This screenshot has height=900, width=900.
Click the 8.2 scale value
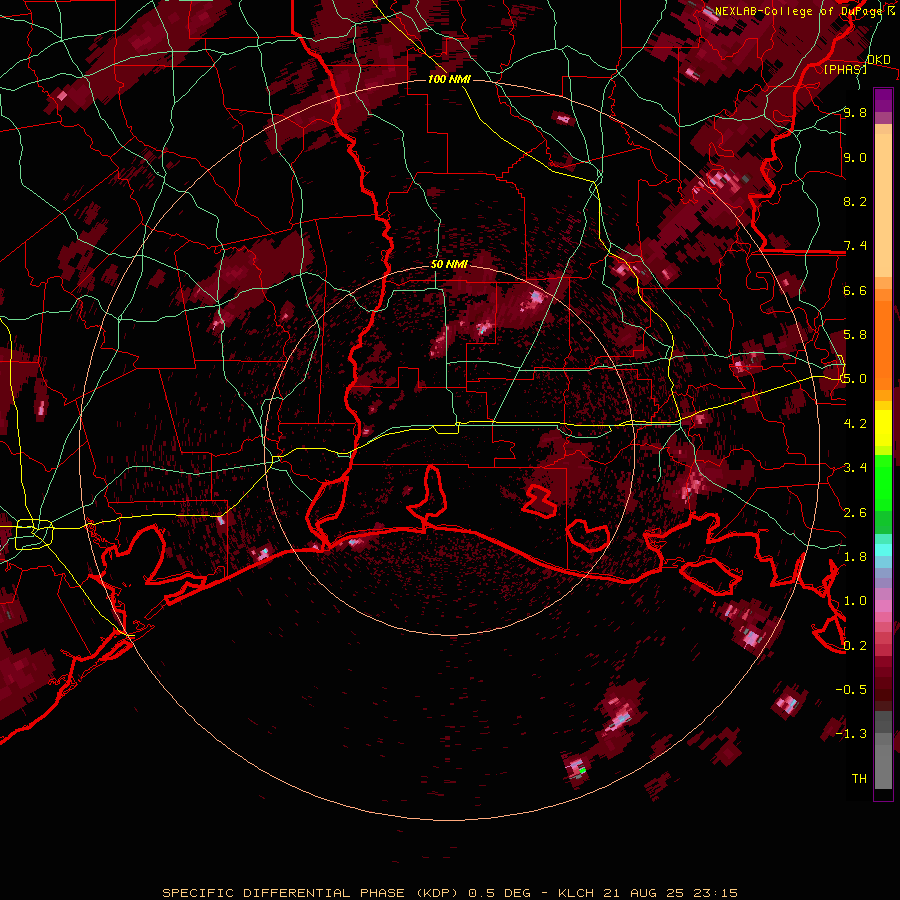coord(855,201)
